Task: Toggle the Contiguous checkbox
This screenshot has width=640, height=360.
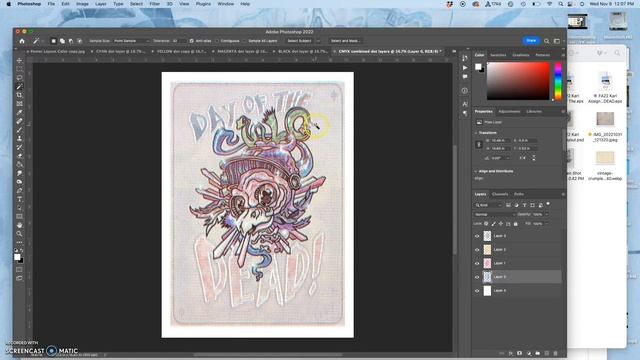Action: pyautogui.click(x=217, y=41)
